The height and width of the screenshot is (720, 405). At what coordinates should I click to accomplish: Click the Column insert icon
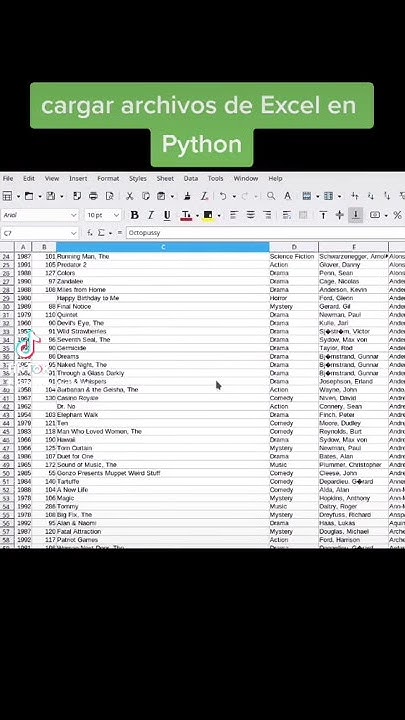pyautogui.click(x=328, y=196)
